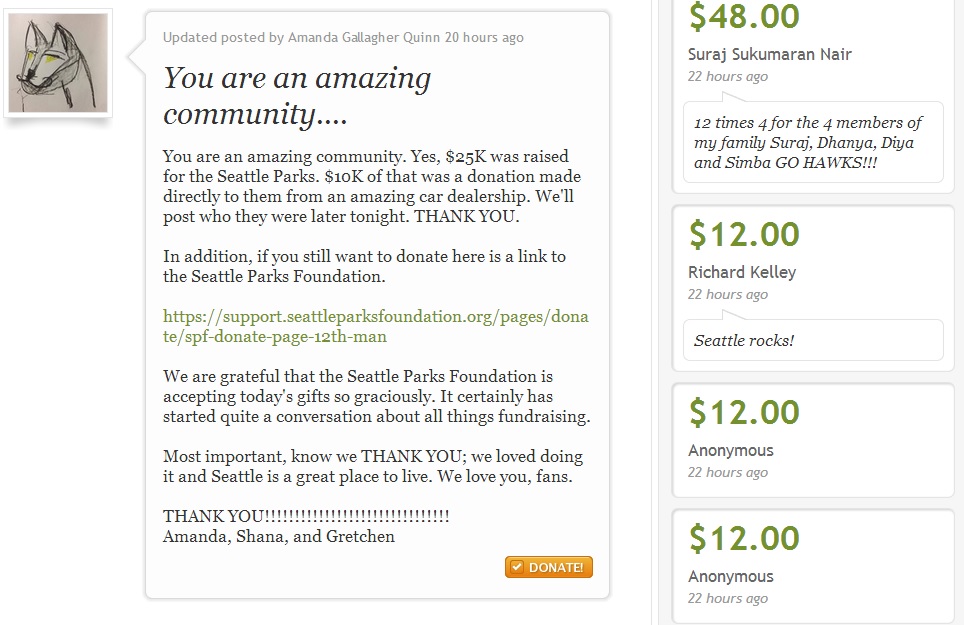Open Suraj Sukumaran Nair's donor name
Screen dimensions: 964x625
coord(769,54)
